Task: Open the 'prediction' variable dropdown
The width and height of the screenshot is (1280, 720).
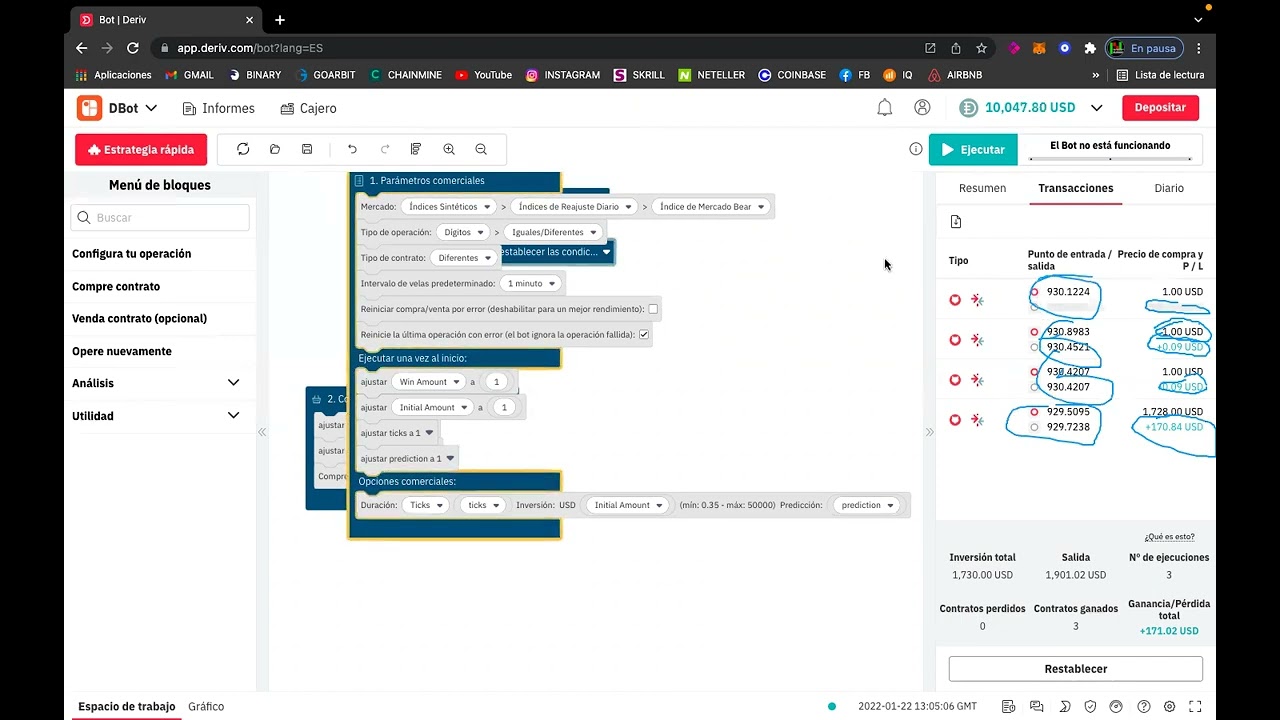Action: 867,505
